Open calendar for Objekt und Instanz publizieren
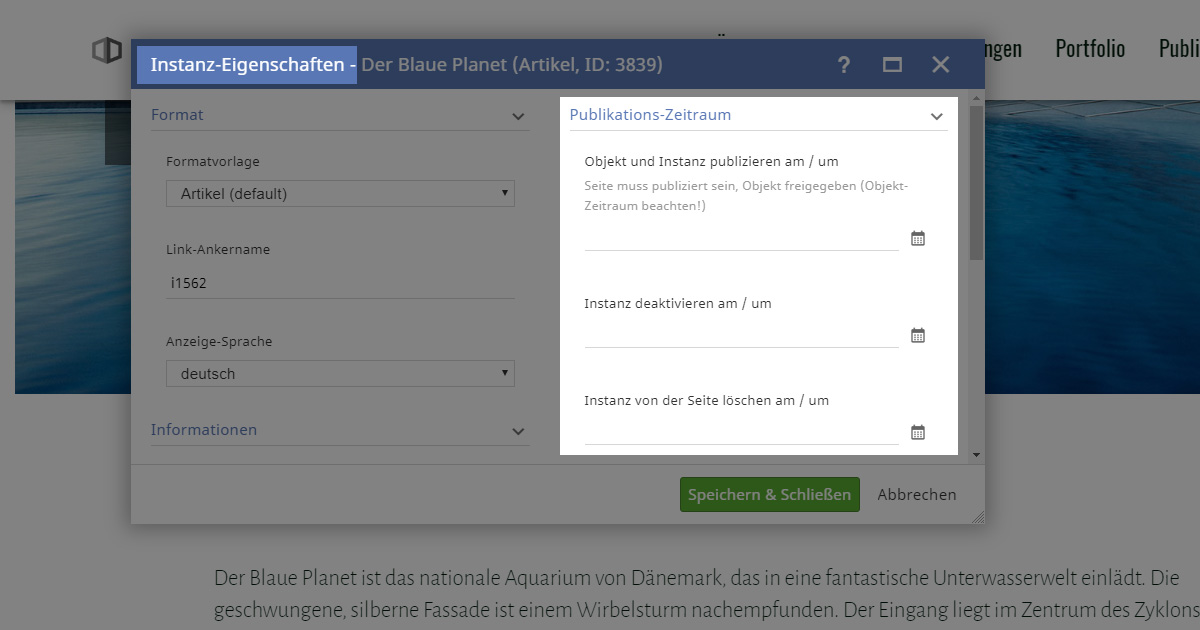Viewport: 1200px width, 630px height. (x=918, y=238)
